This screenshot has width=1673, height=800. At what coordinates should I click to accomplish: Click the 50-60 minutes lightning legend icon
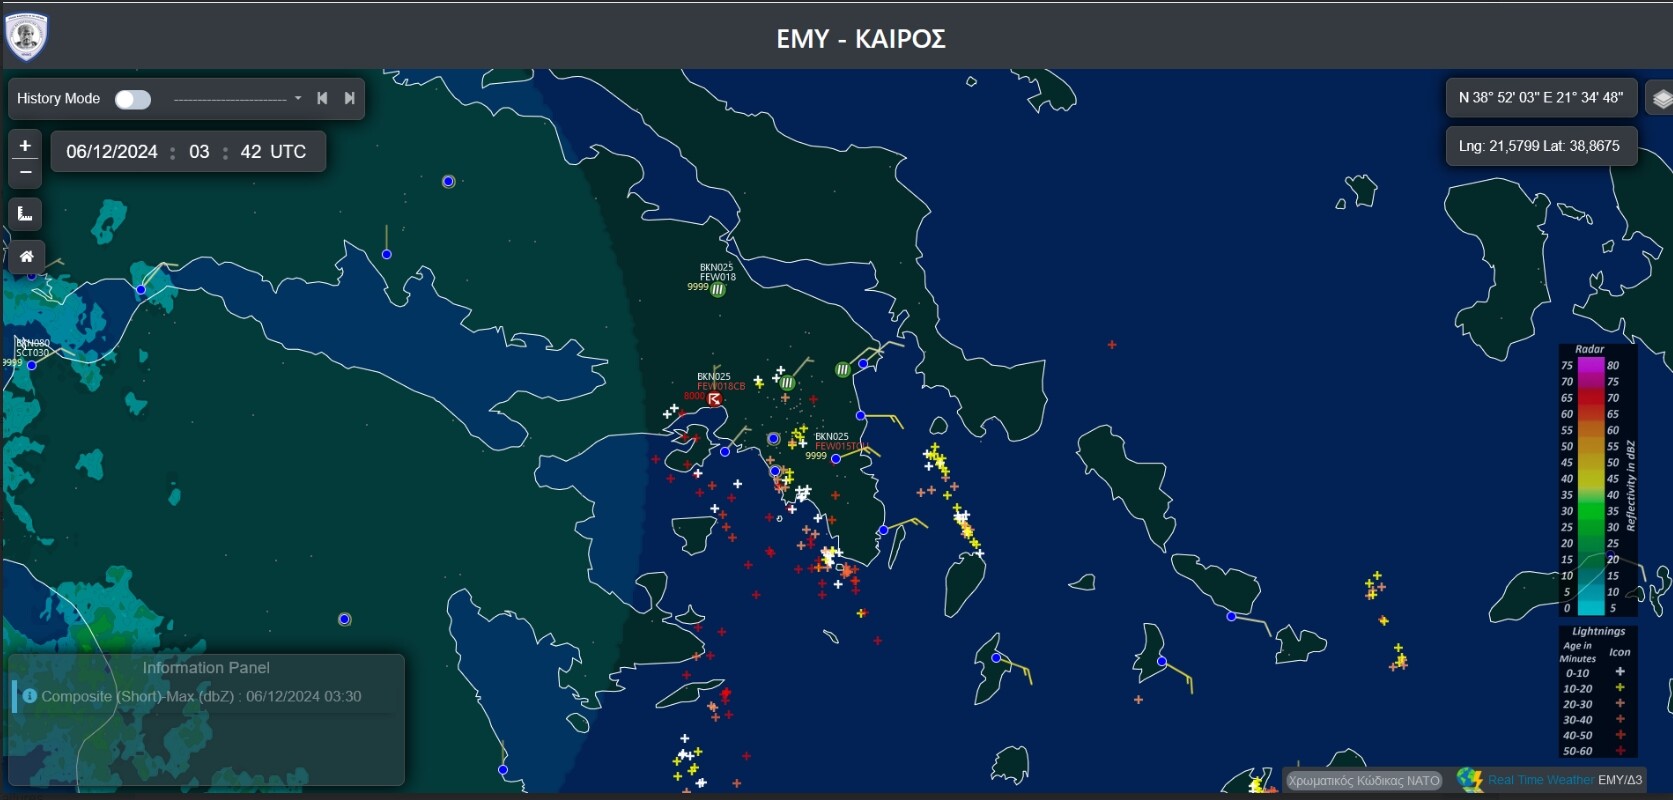(x=1620, y=751)
